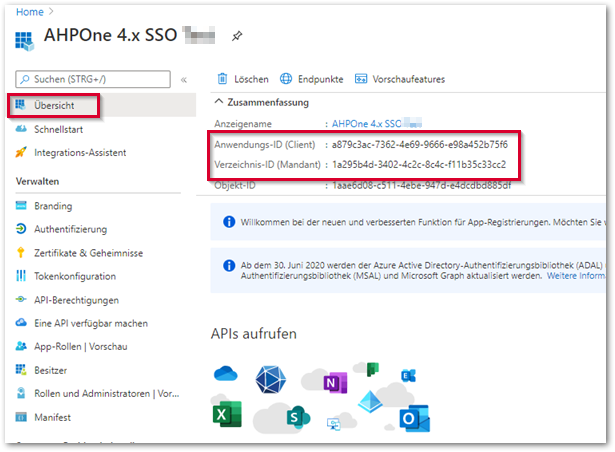Click the green Planner icon
The image size is (615, 452).
373,369
